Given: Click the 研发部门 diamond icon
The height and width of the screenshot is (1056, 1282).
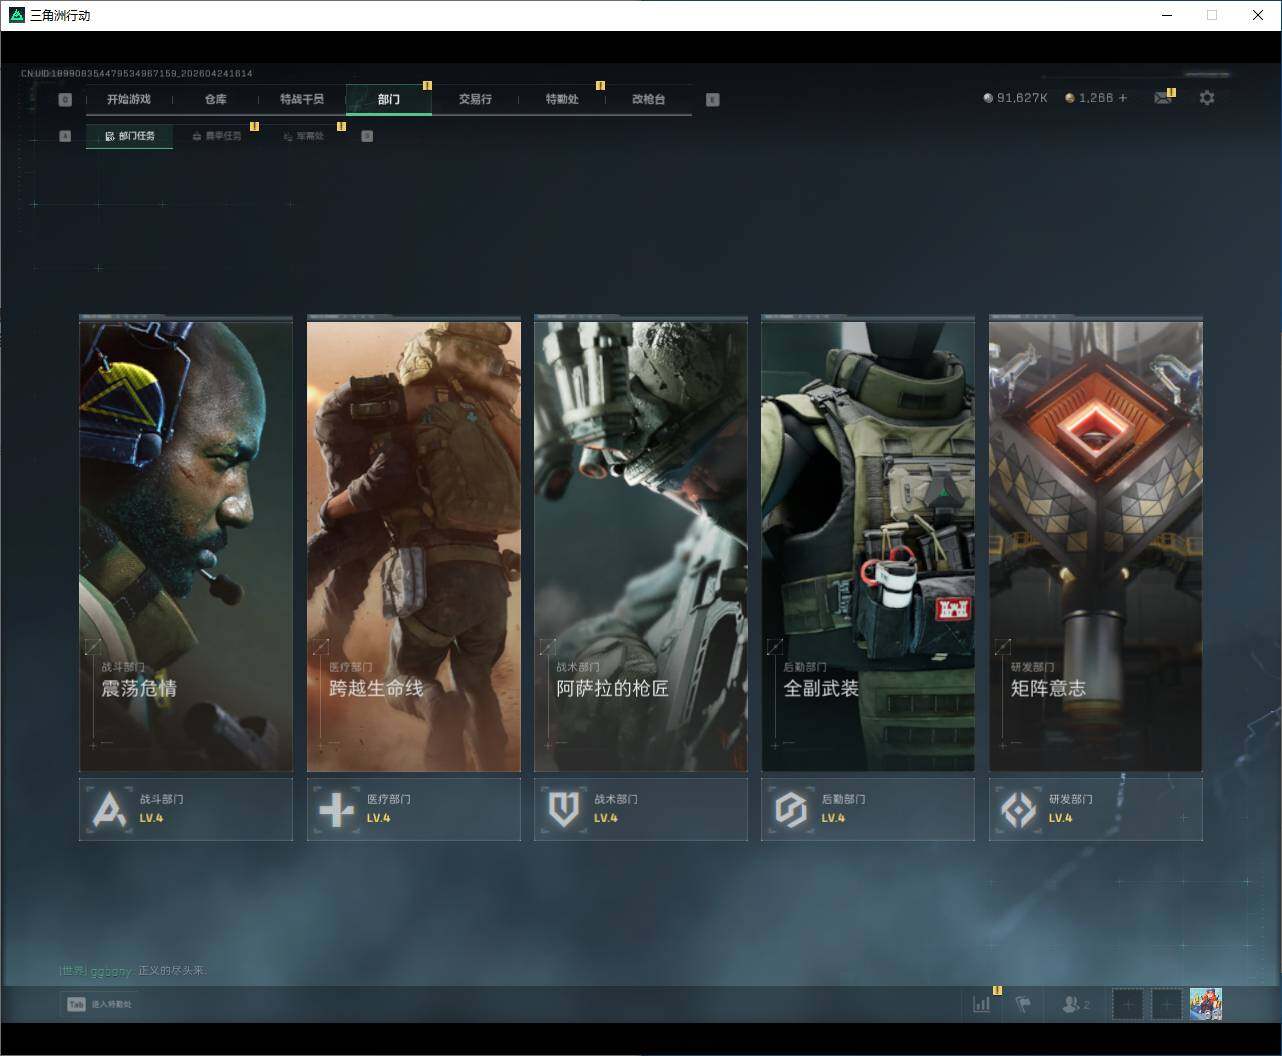Looking at the screenshot, I should (x=1018, y=809).
